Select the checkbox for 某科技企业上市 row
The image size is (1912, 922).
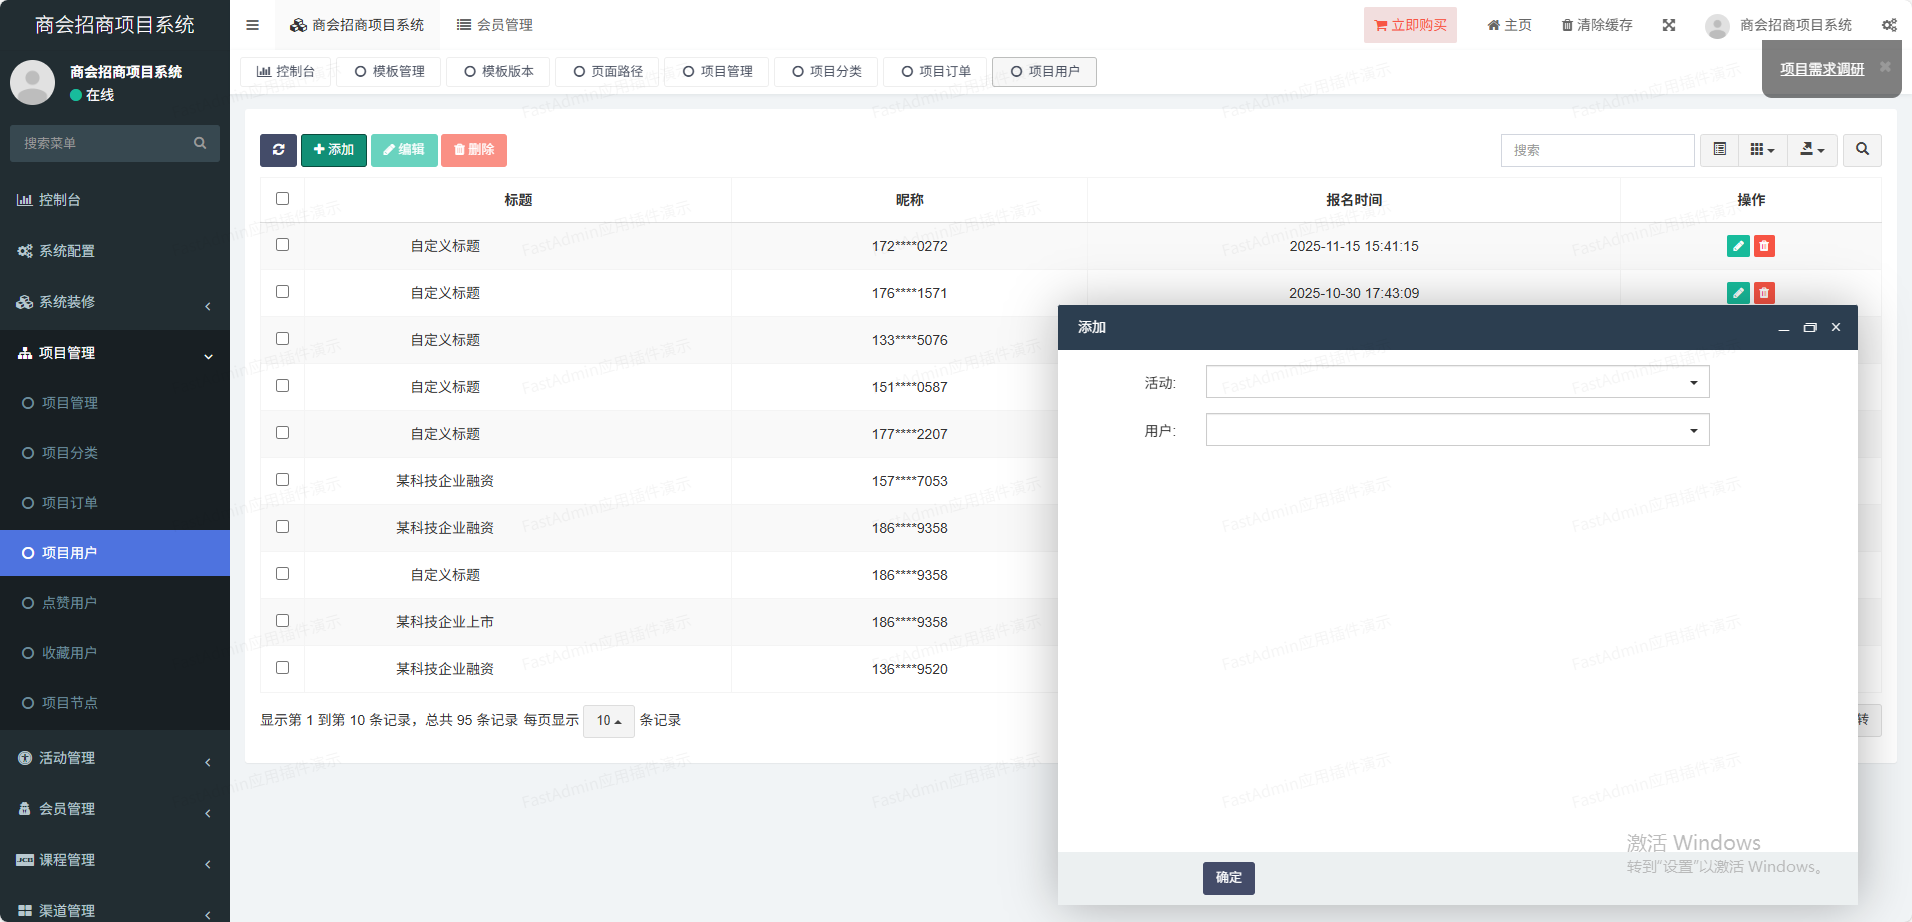282,621
